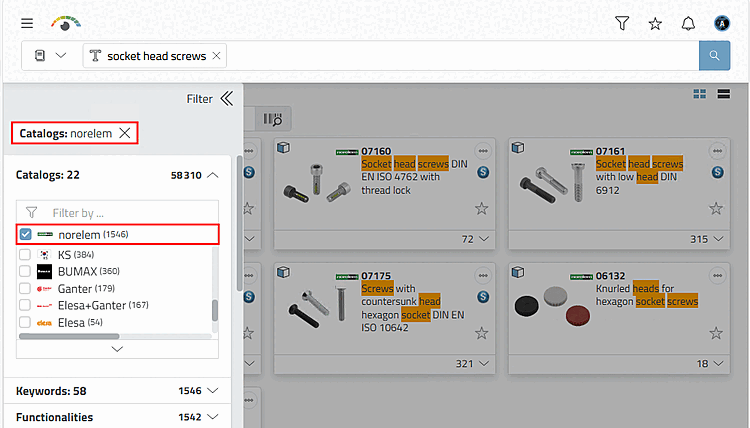Favorite the 06132 product with star
Viewport: 750px width, 428px height.
click(716, 333)
